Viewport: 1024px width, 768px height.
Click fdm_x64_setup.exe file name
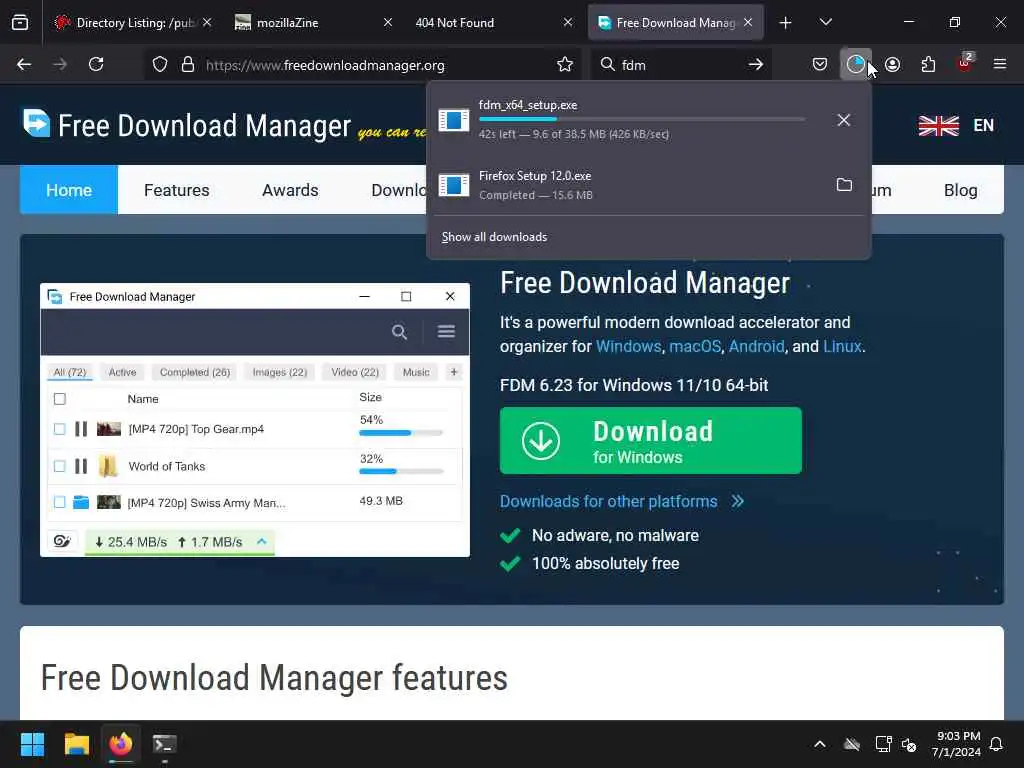pos(528,105)
